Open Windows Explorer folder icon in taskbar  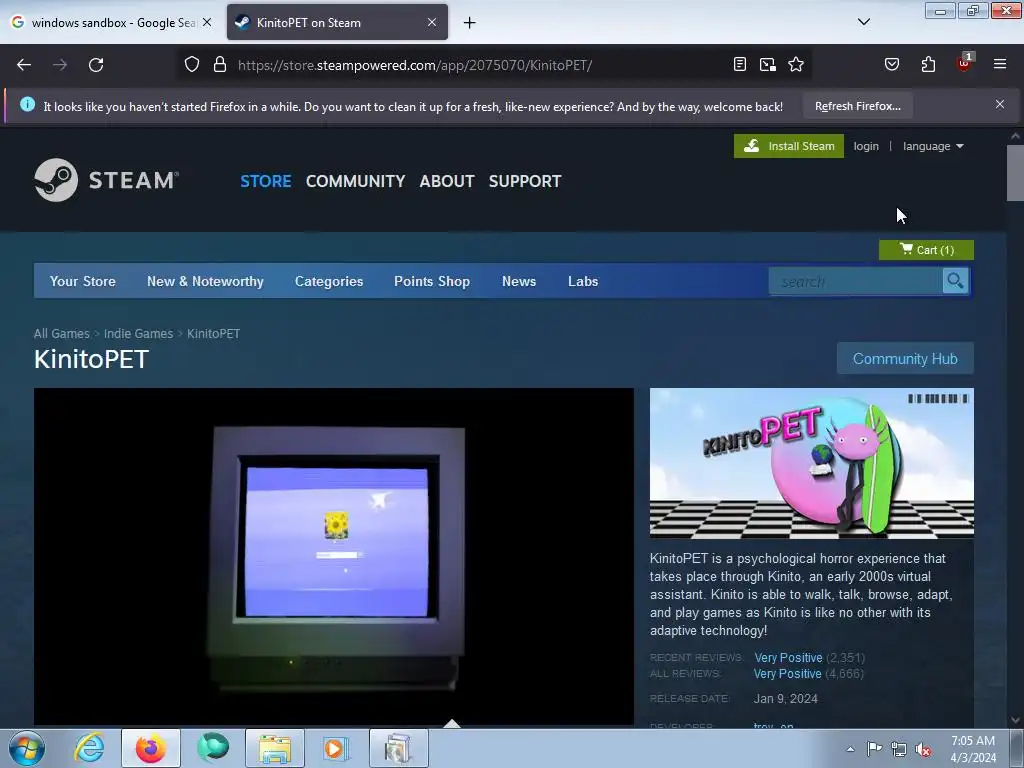click(275, 748)
